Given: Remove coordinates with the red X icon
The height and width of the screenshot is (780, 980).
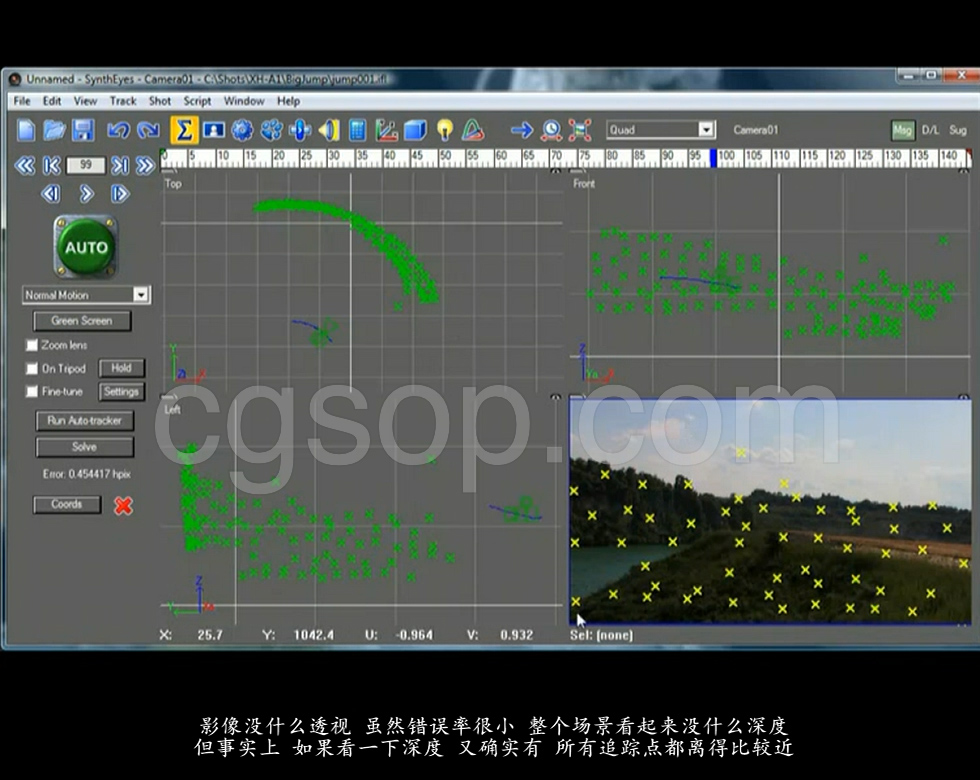Looking at the screenshot, I should [124, 505].
